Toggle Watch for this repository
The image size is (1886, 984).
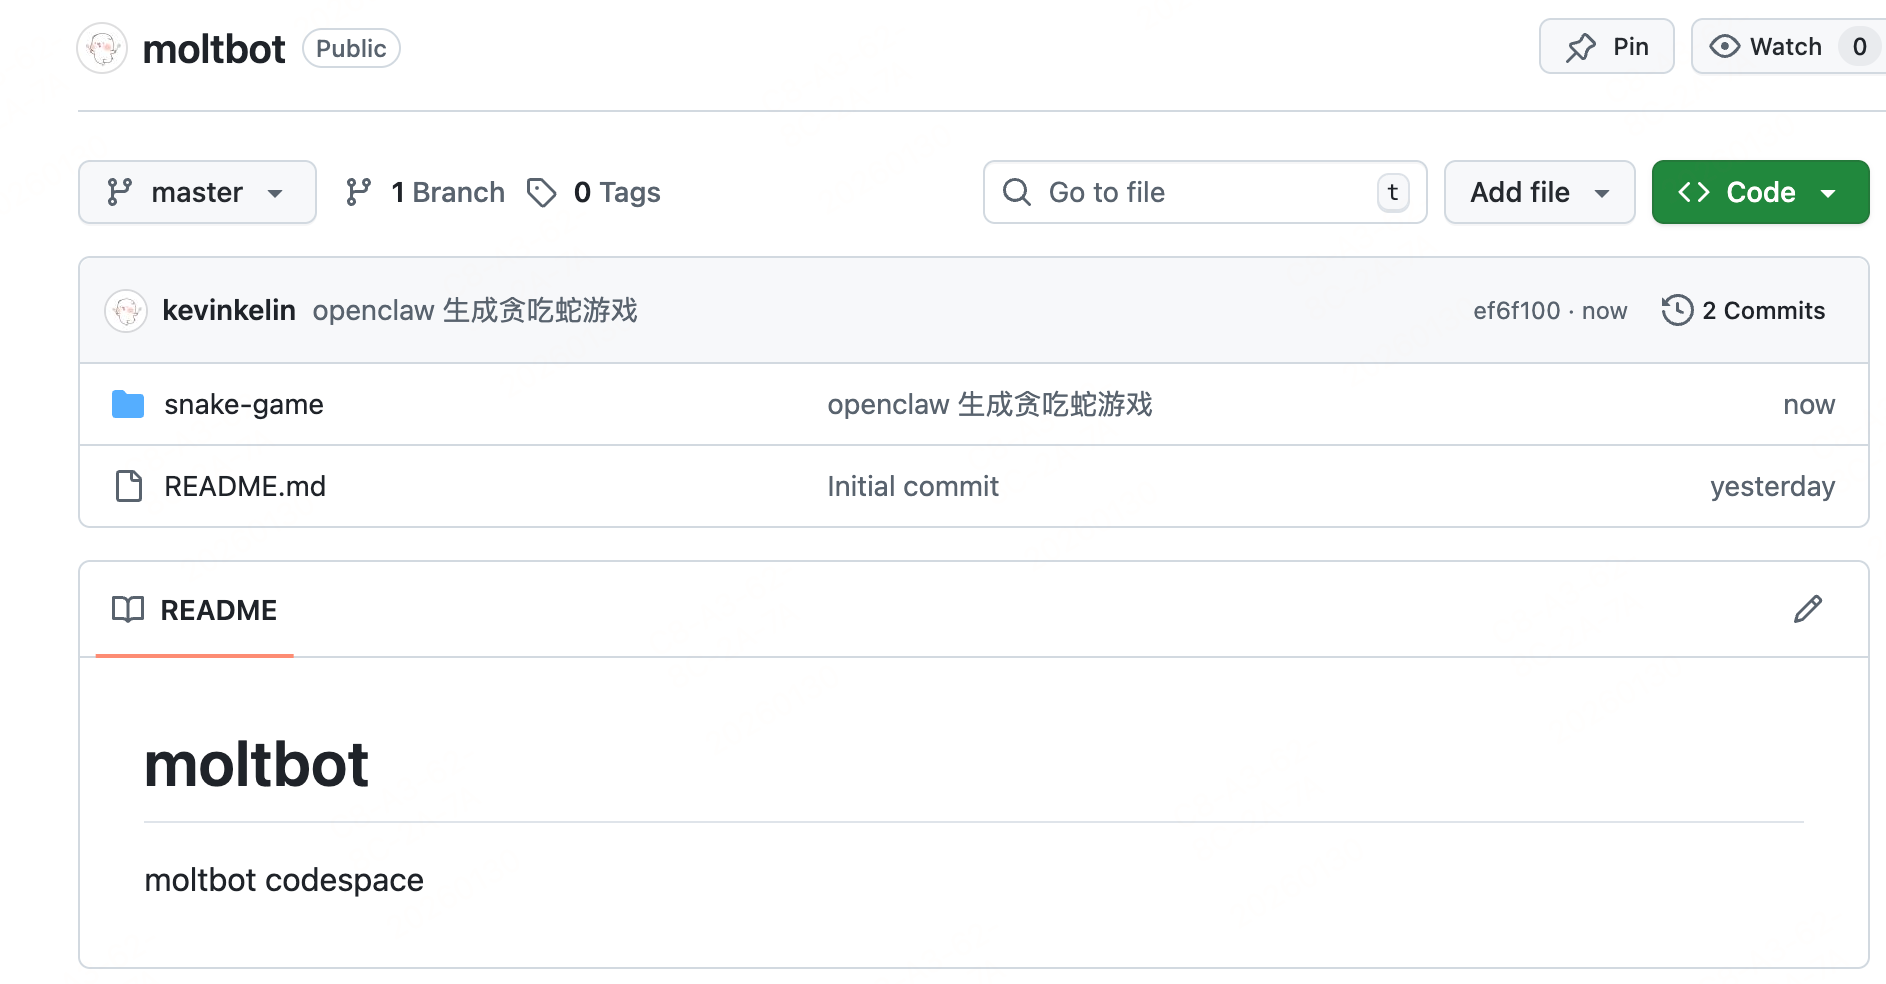[1767, 47]
